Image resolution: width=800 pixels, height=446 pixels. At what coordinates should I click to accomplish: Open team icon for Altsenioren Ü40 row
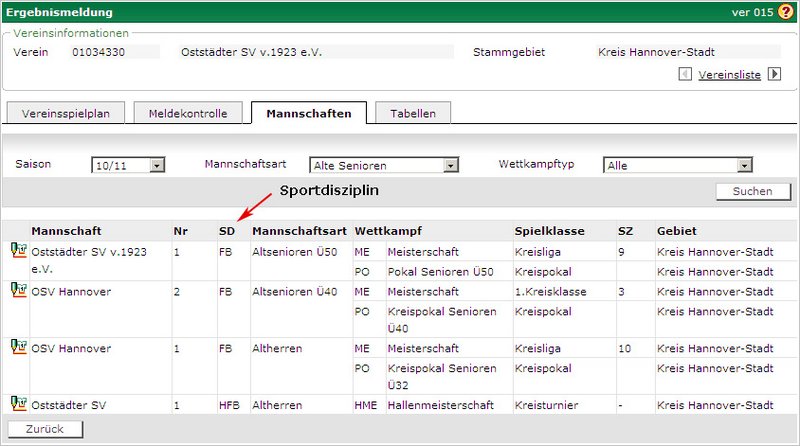pyautogui.click(x=17, y=290)
